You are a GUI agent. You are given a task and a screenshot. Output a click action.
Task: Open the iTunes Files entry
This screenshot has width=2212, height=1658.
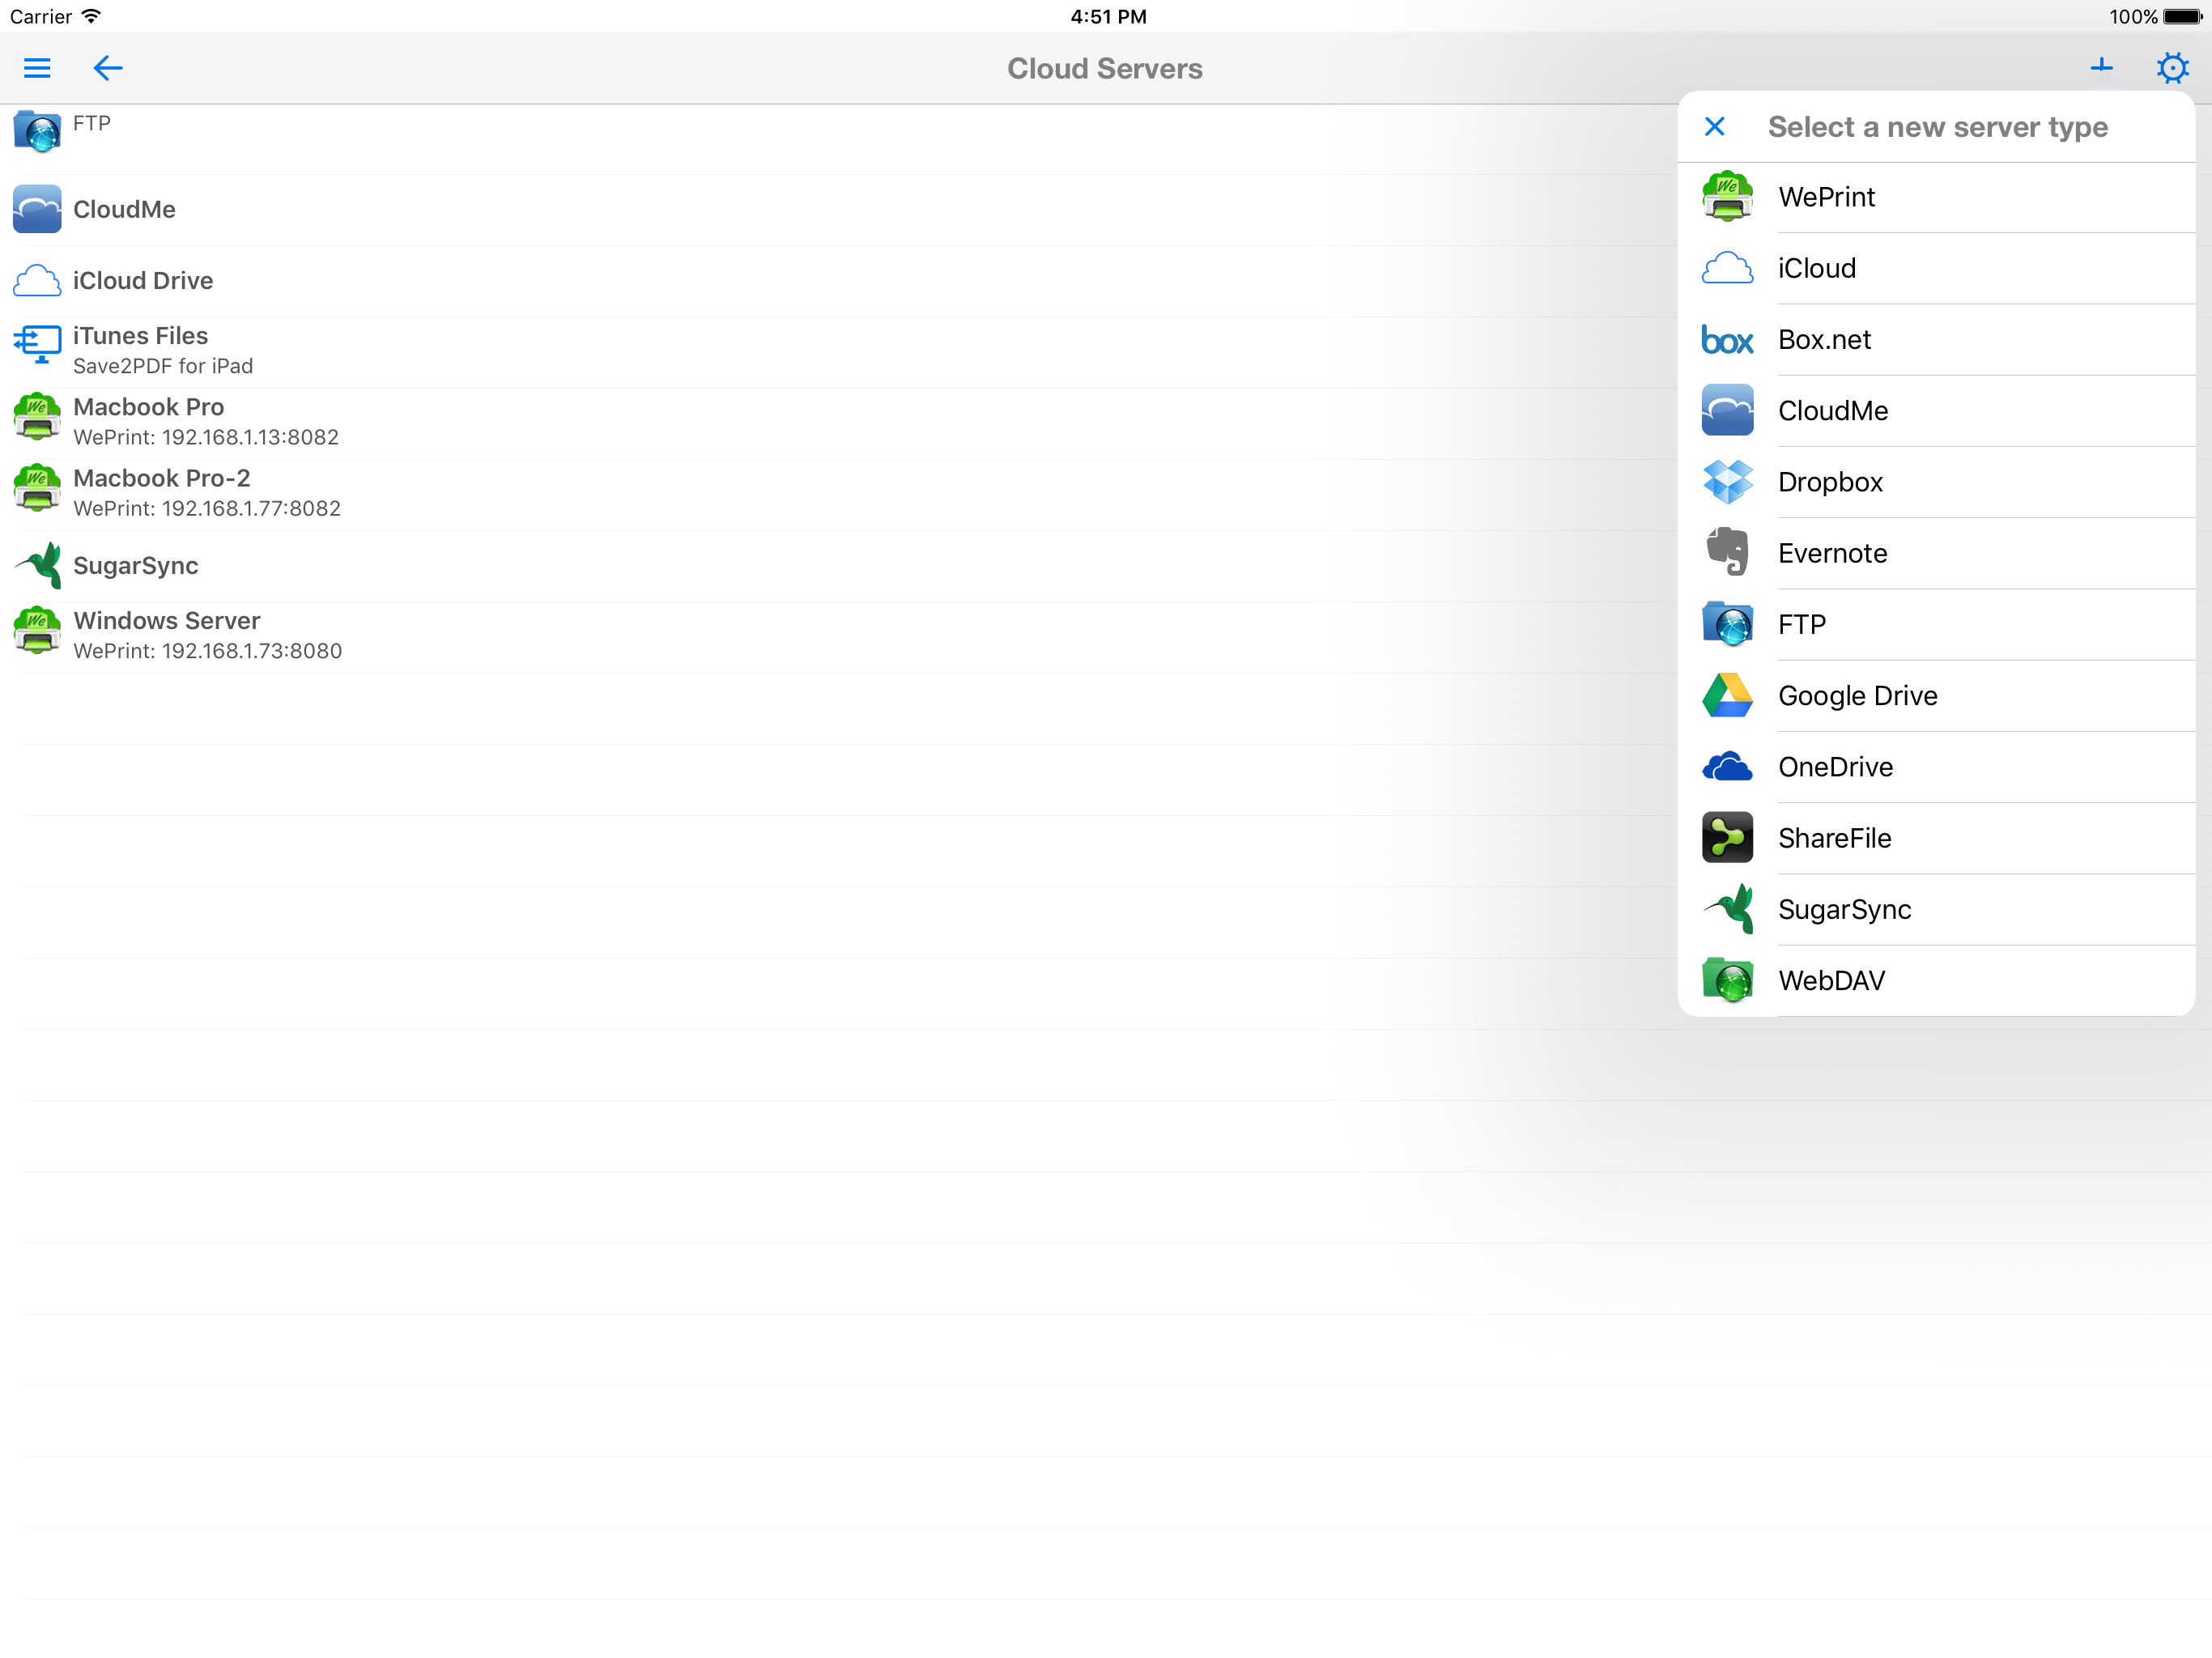(140, 350)
